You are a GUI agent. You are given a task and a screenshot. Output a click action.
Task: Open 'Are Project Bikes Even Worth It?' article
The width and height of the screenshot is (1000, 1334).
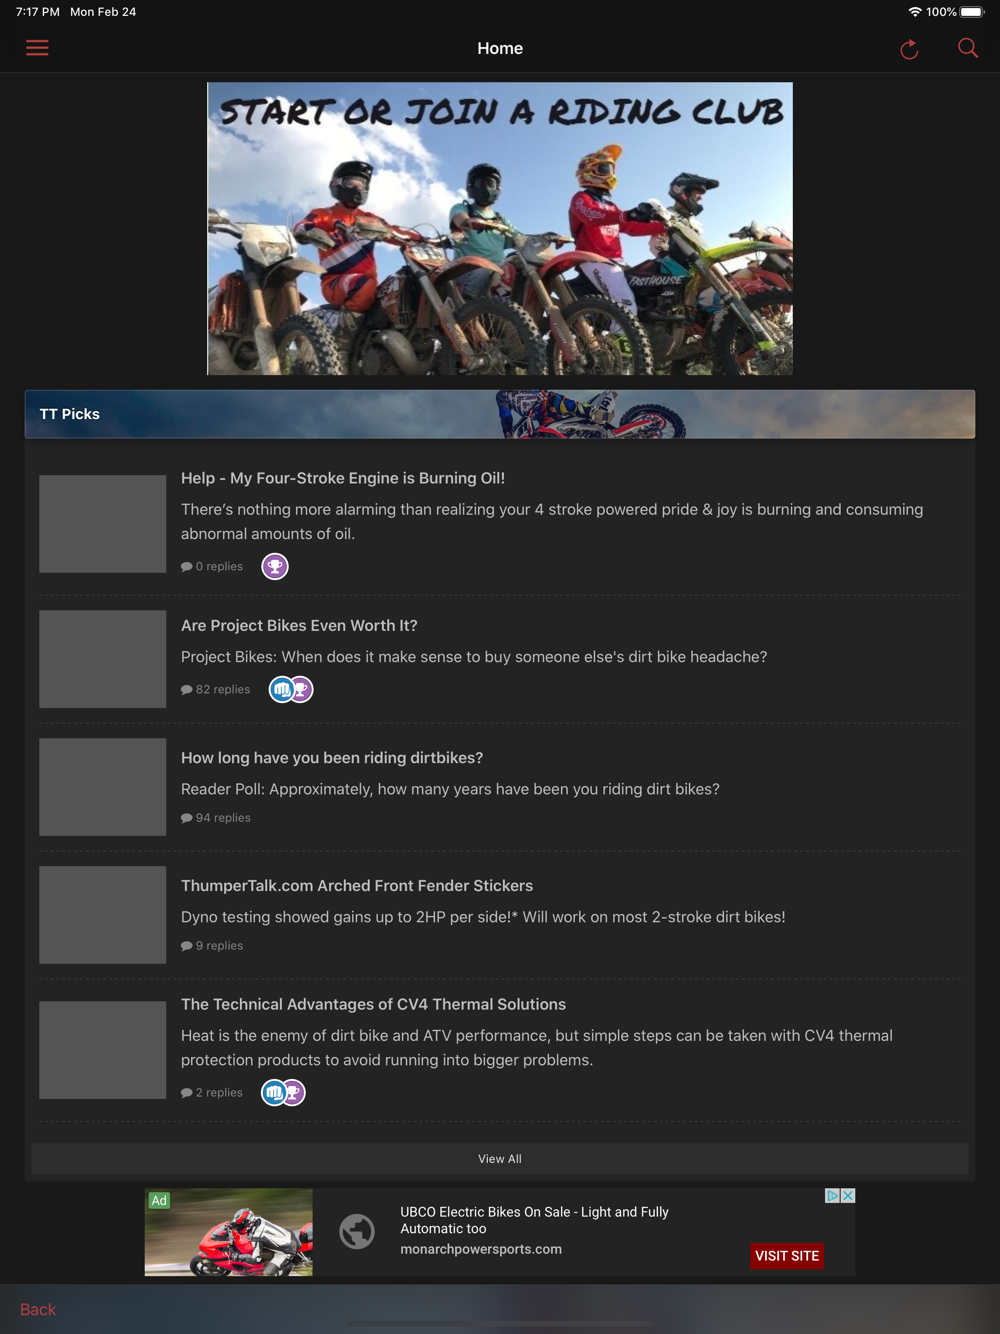[x=299, y=625]
